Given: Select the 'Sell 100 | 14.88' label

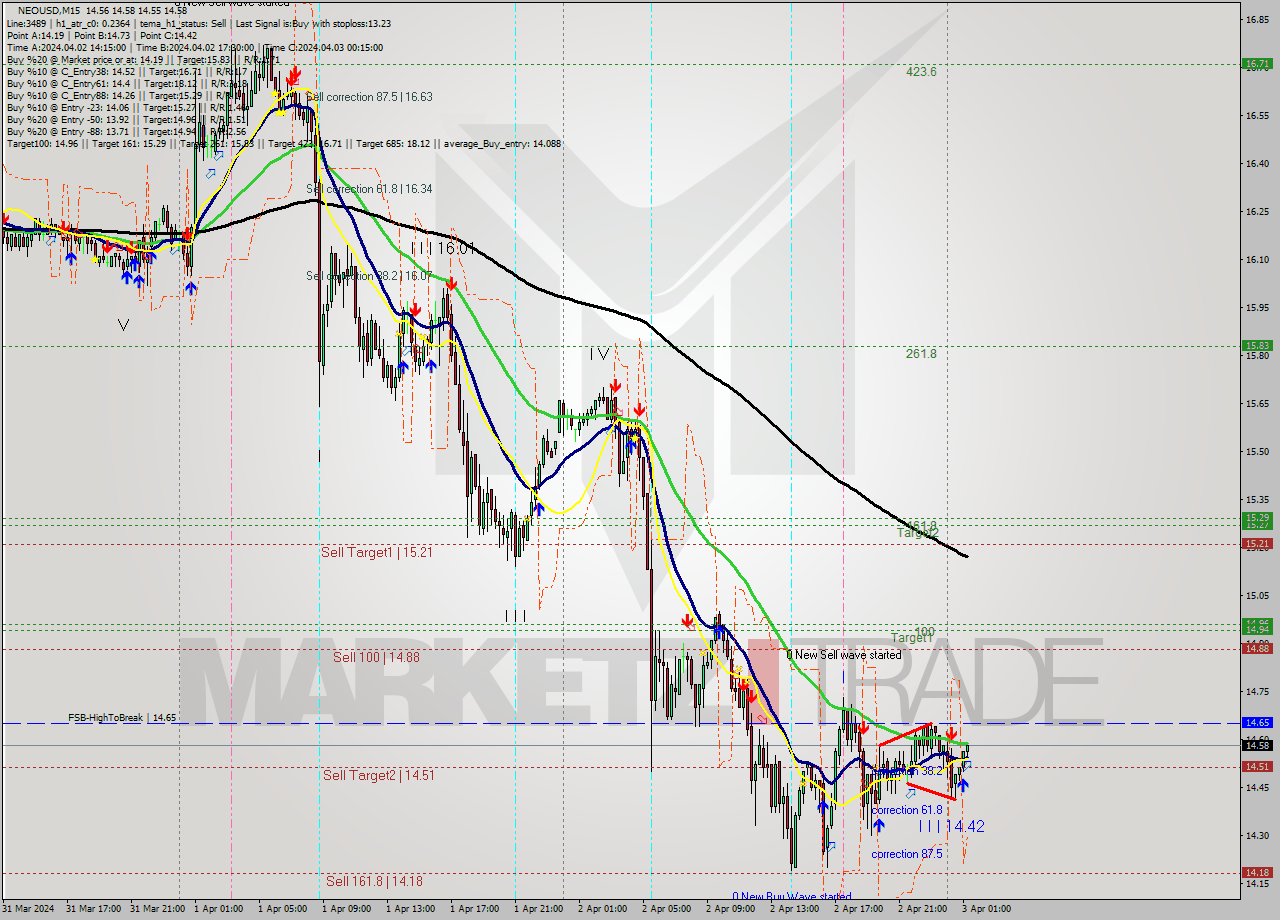Looking at the screenshot, I should pyautogui.click(x=376, y=657).
